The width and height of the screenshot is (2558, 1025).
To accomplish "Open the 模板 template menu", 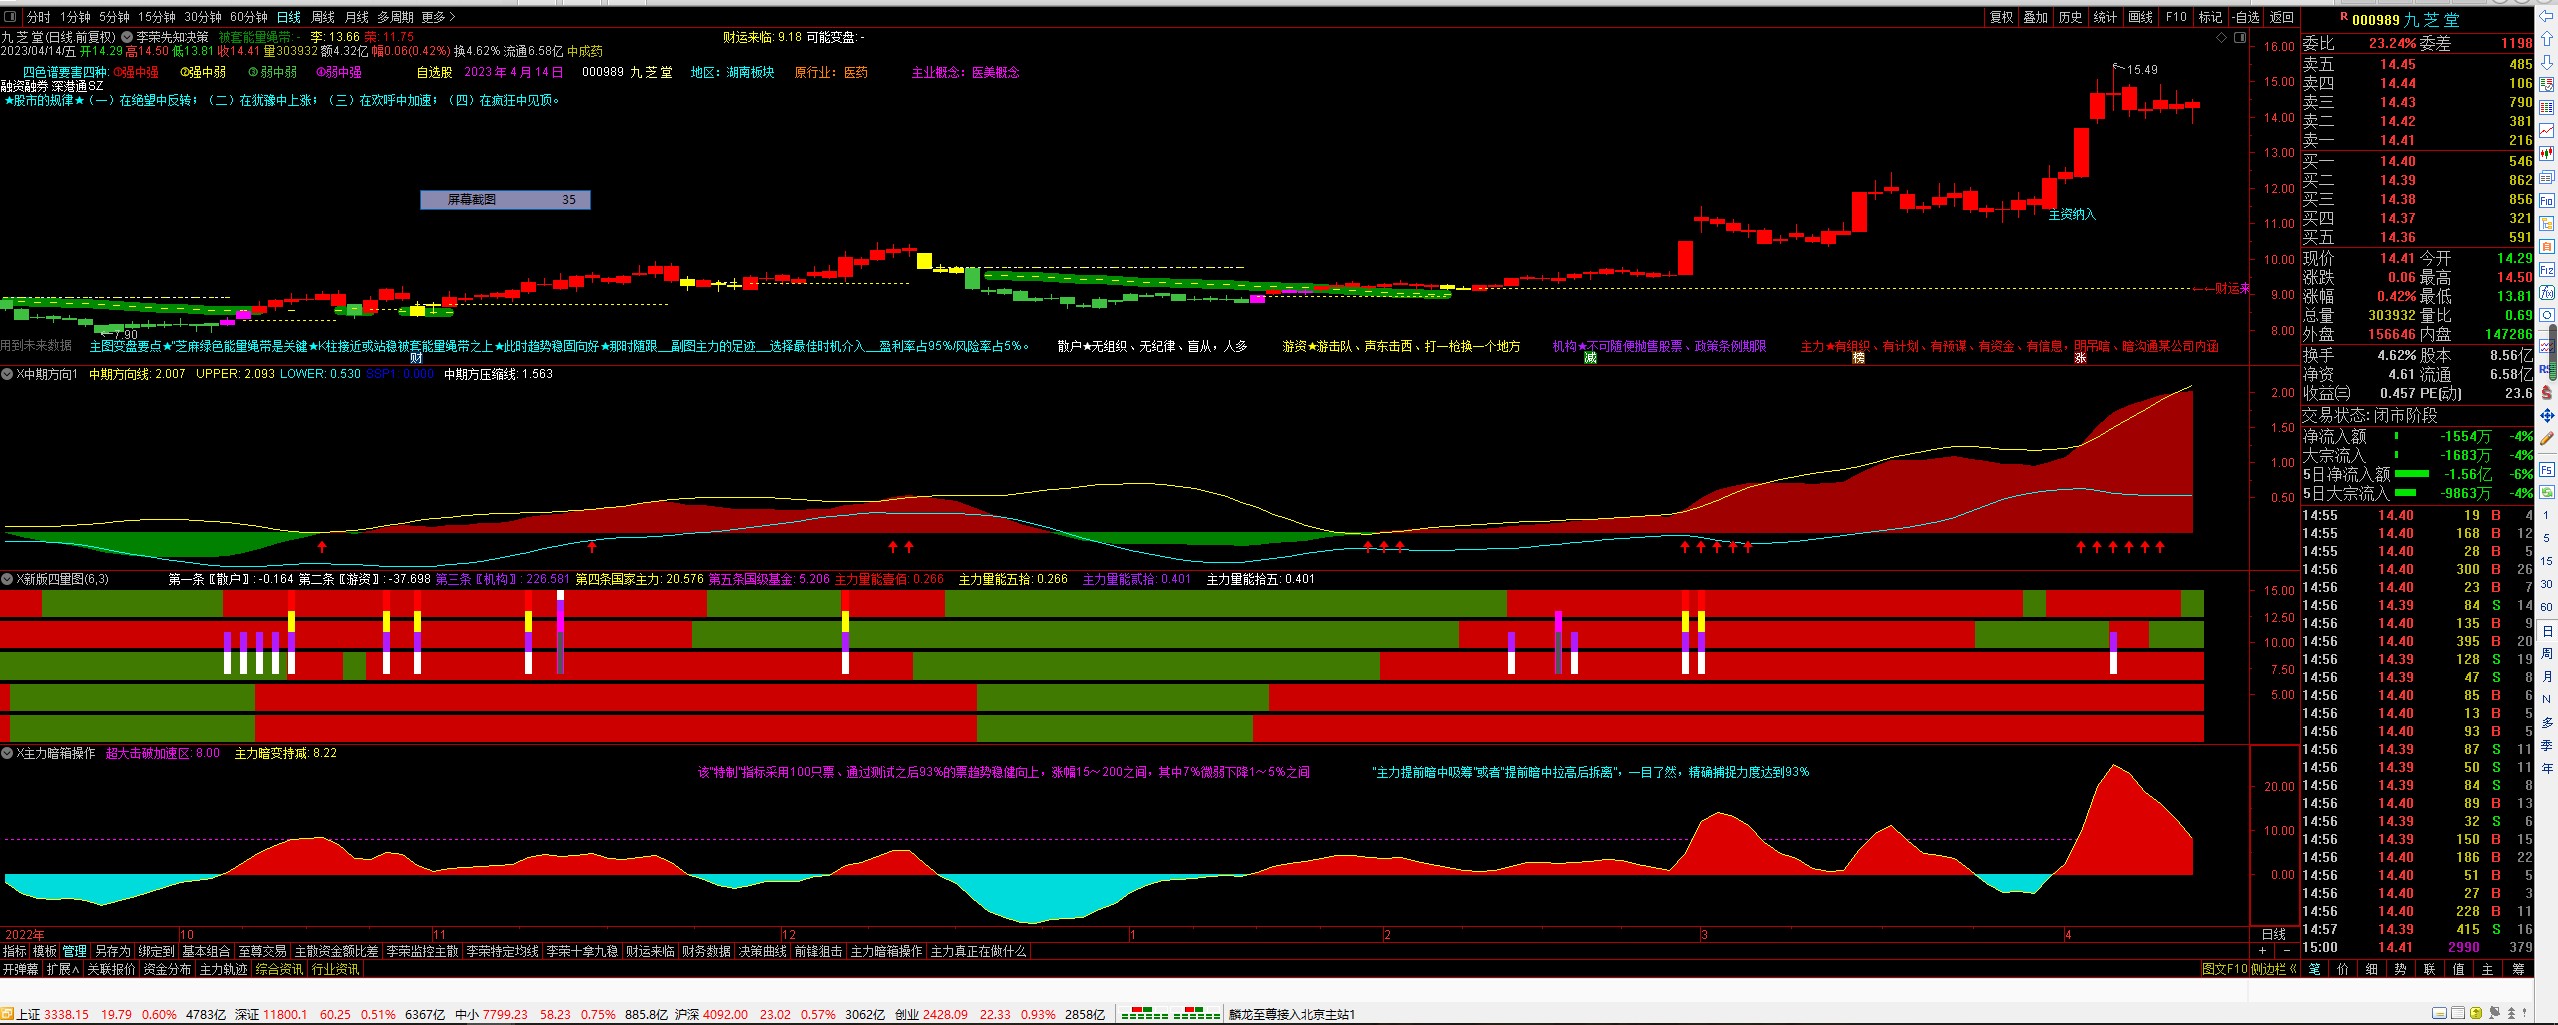I will point(45,951).
